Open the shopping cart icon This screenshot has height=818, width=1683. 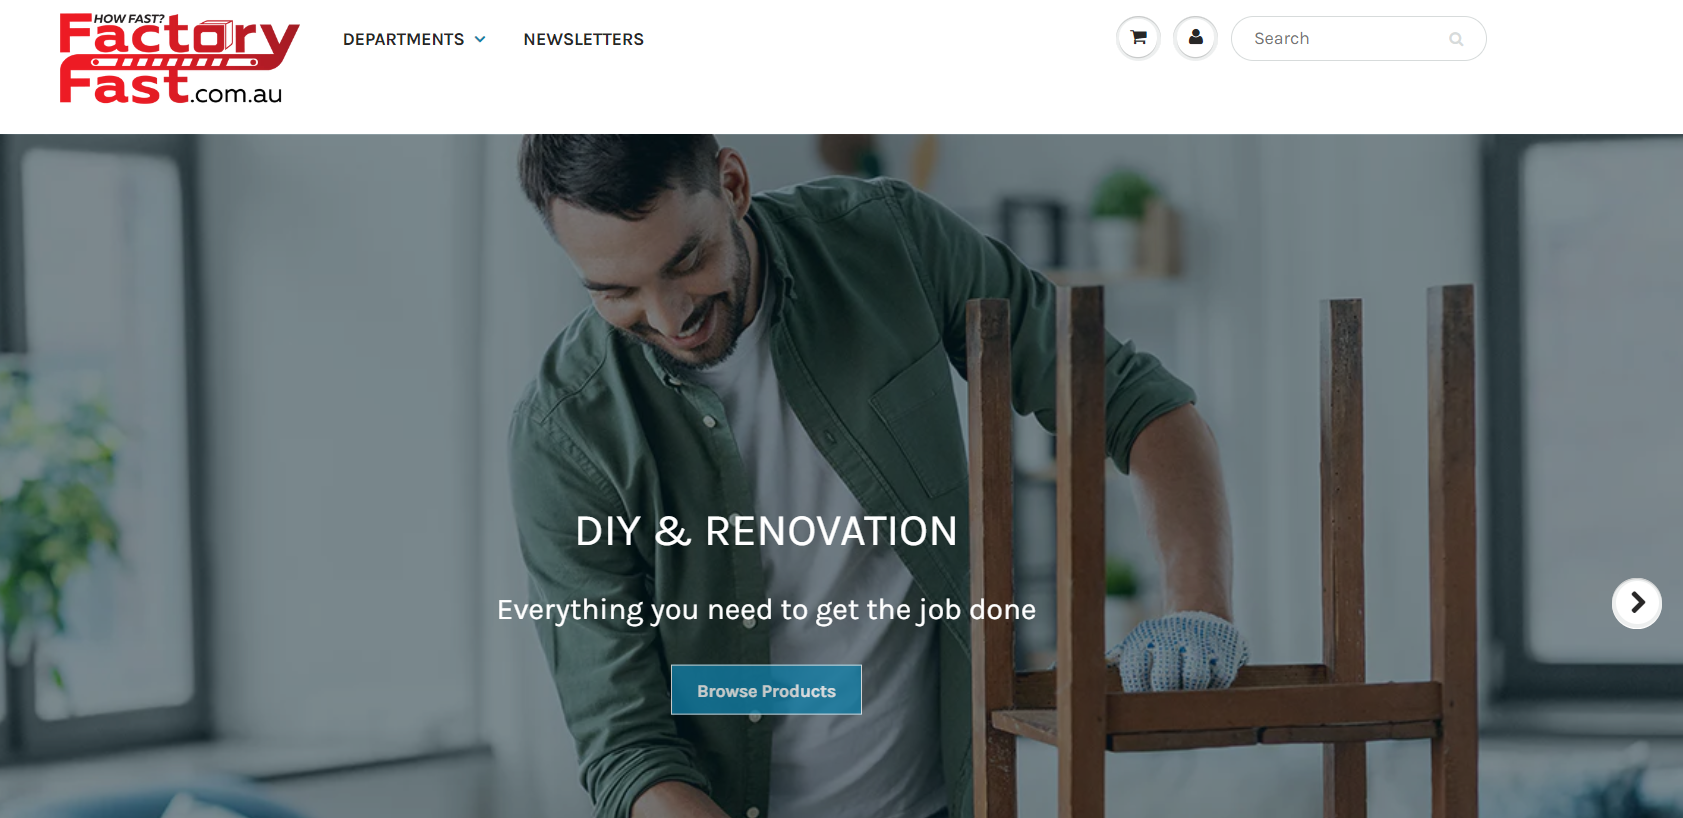1138,38
